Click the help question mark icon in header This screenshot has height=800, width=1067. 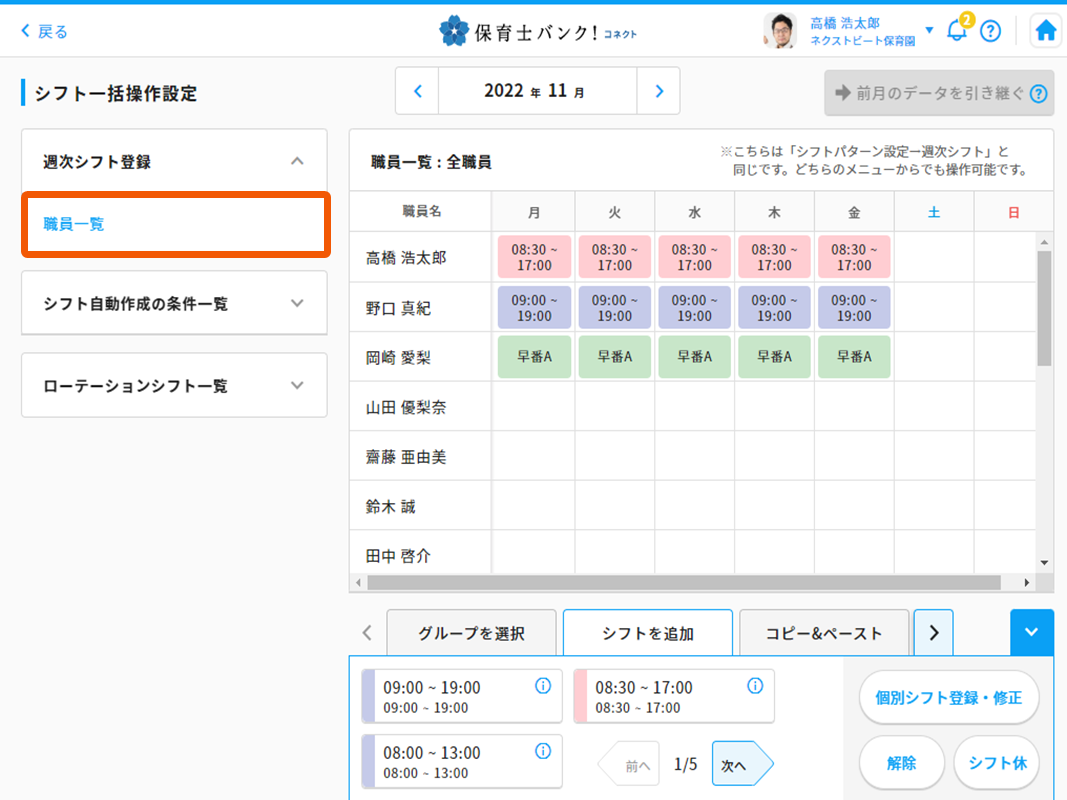coord(990,31)
